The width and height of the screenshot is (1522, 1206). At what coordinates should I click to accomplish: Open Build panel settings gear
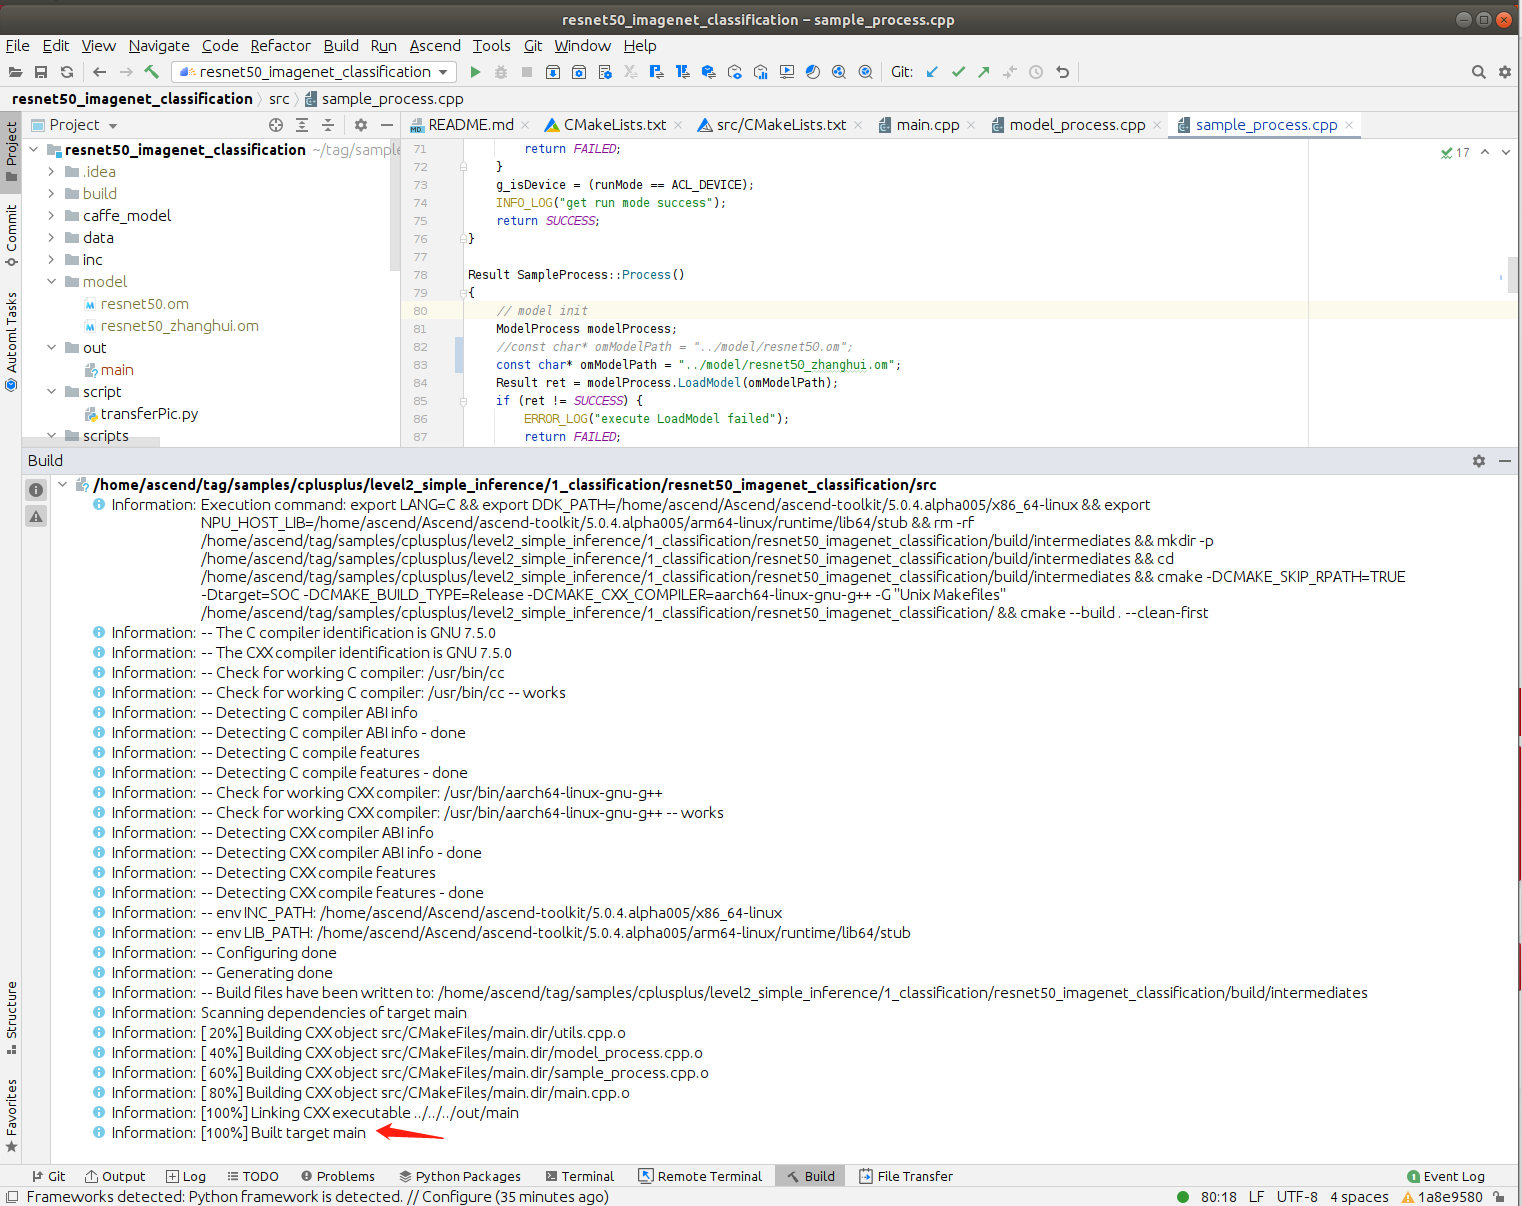click(1478, 461)
